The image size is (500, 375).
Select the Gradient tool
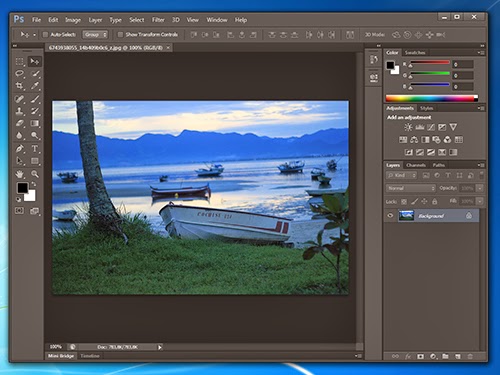point(35,123)
